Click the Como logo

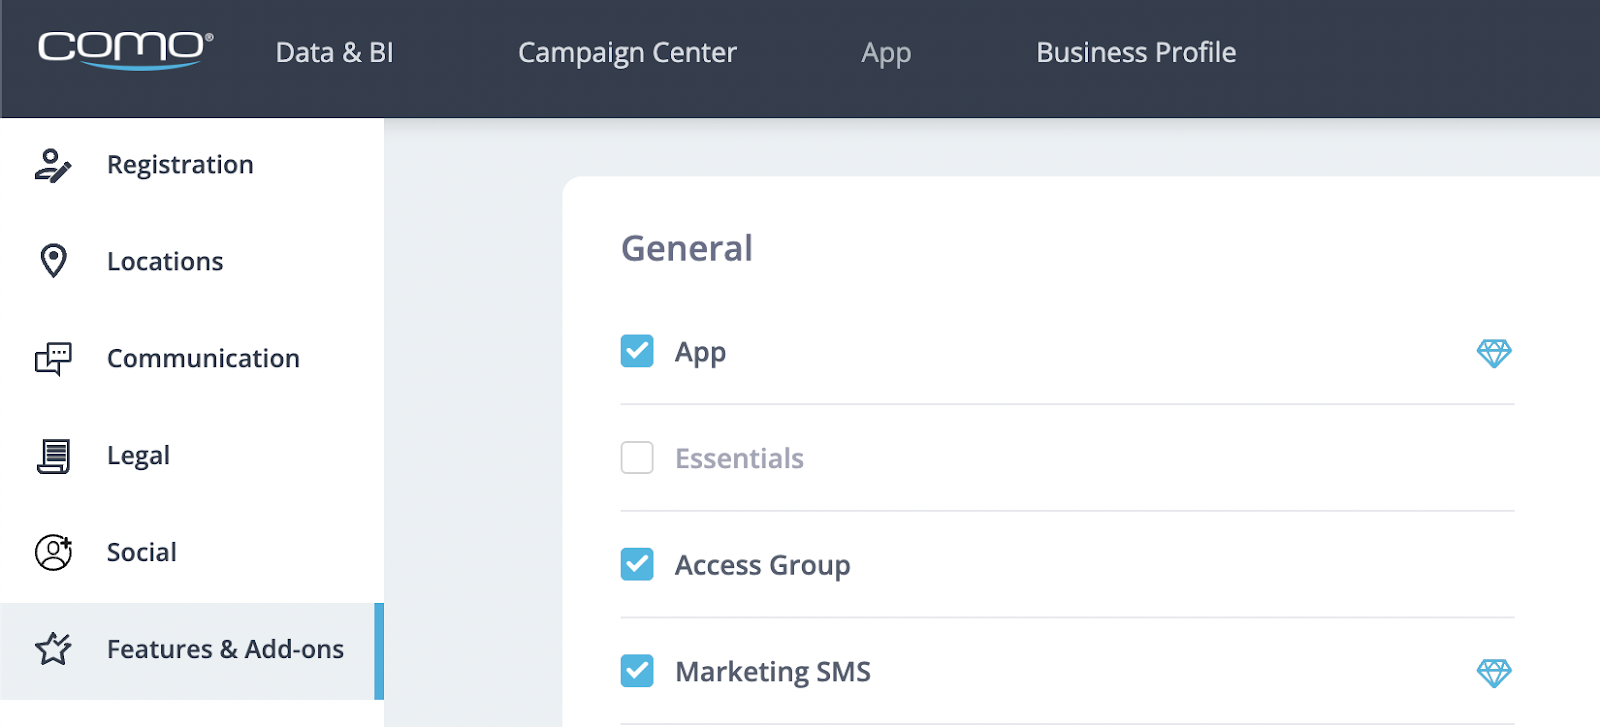125,50
